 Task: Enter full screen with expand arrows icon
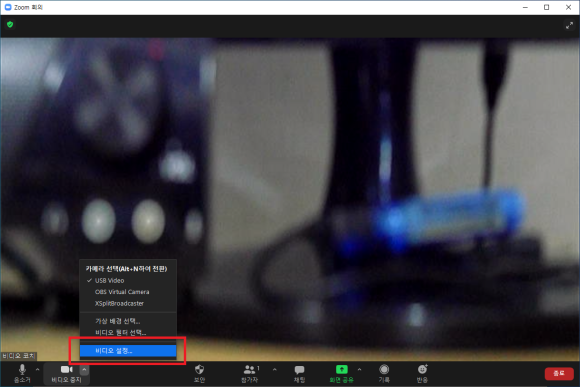point(569,25)
